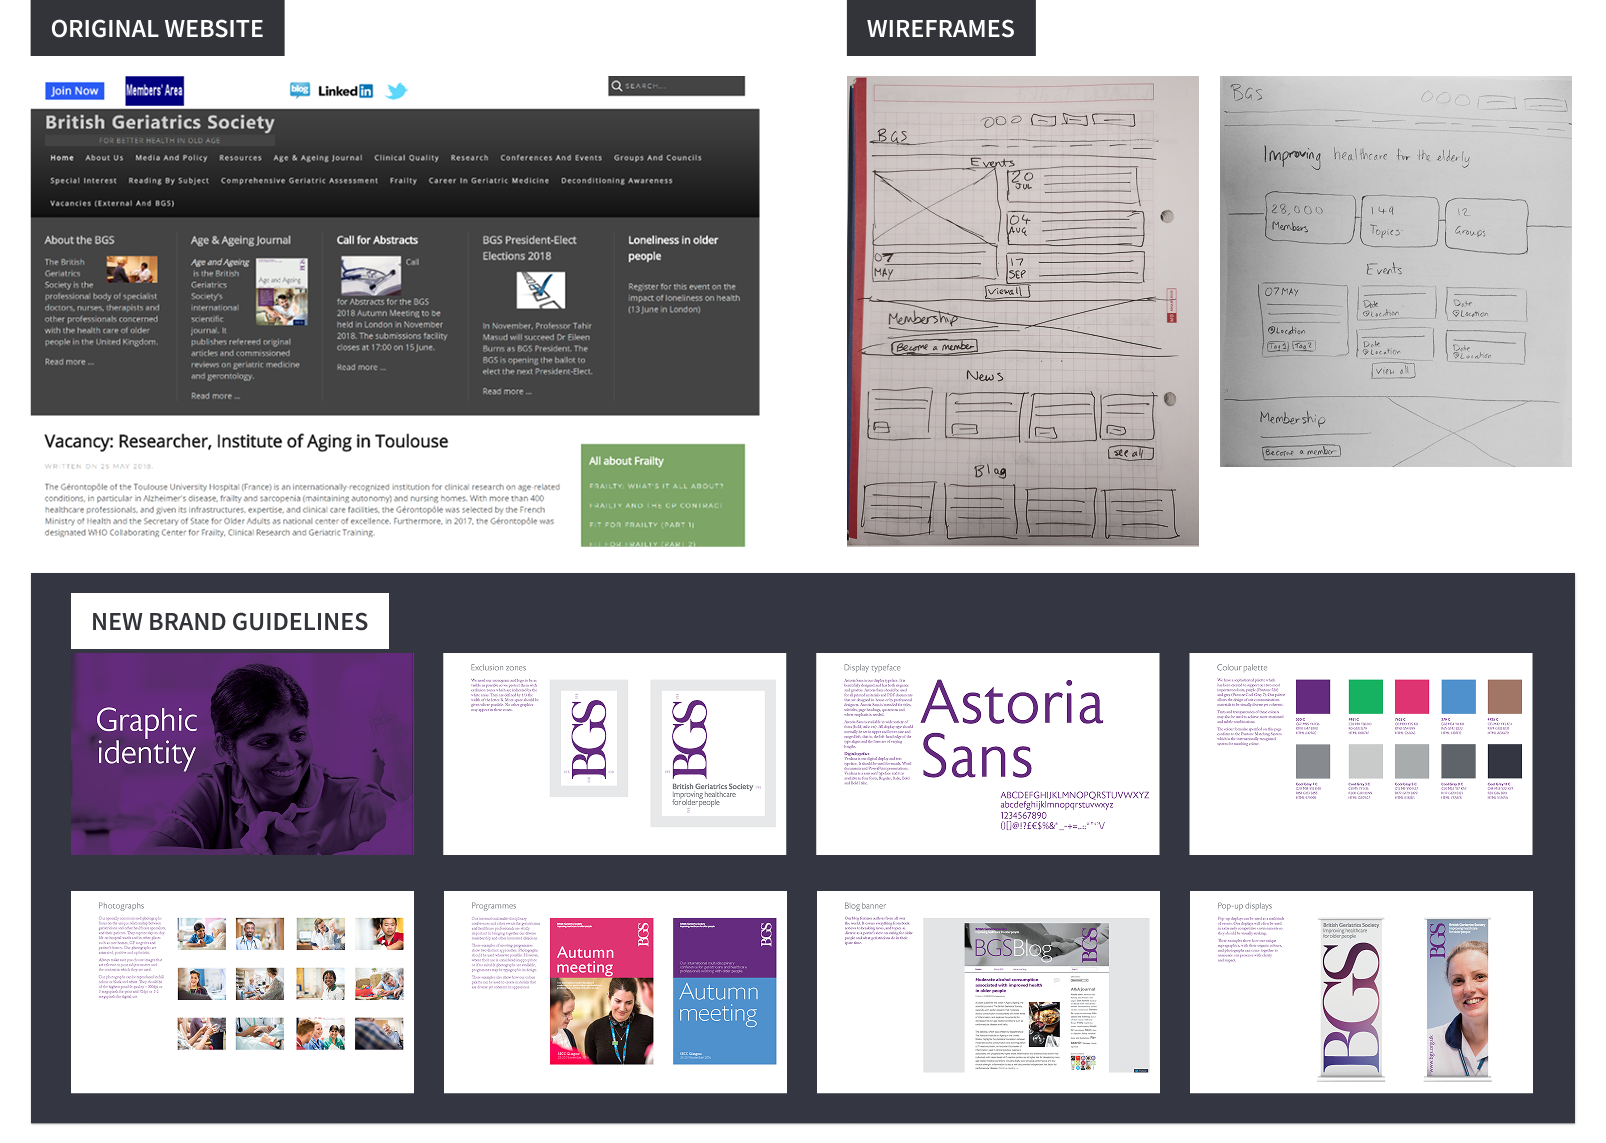Open Special Interest menu item

coord(83,181)
